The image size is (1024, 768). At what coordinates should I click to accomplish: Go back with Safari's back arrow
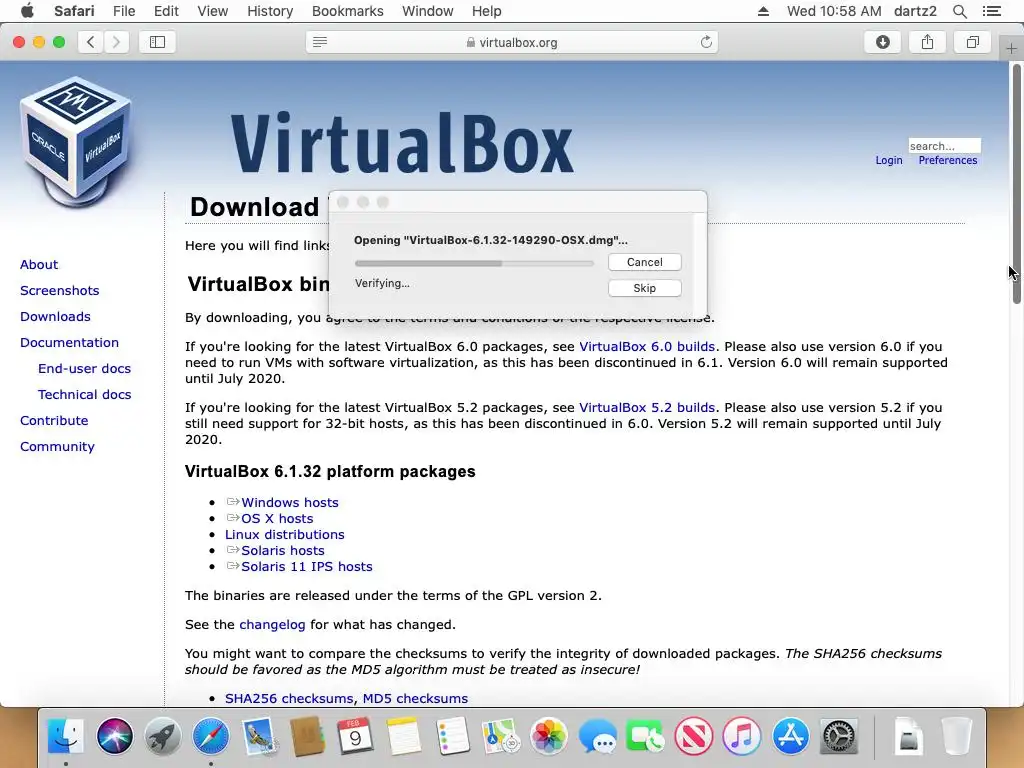(91, 42)
